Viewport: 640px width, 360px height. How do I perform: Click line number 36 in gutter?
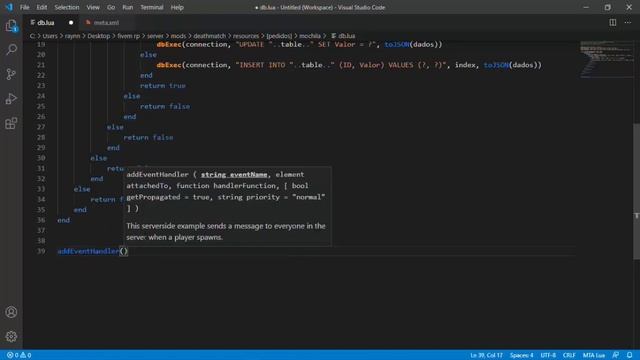click(41, 220)
